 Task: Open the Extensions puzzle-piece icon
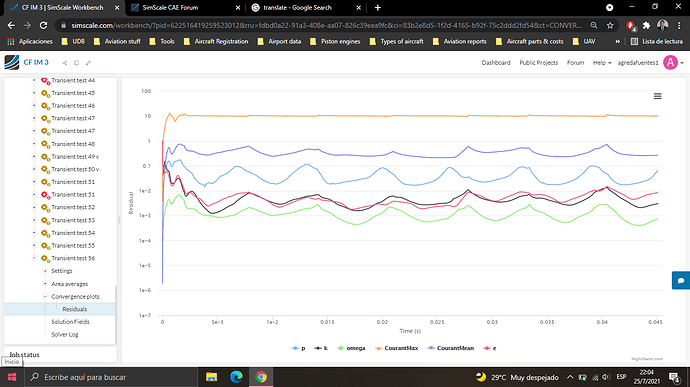(646, 26)
